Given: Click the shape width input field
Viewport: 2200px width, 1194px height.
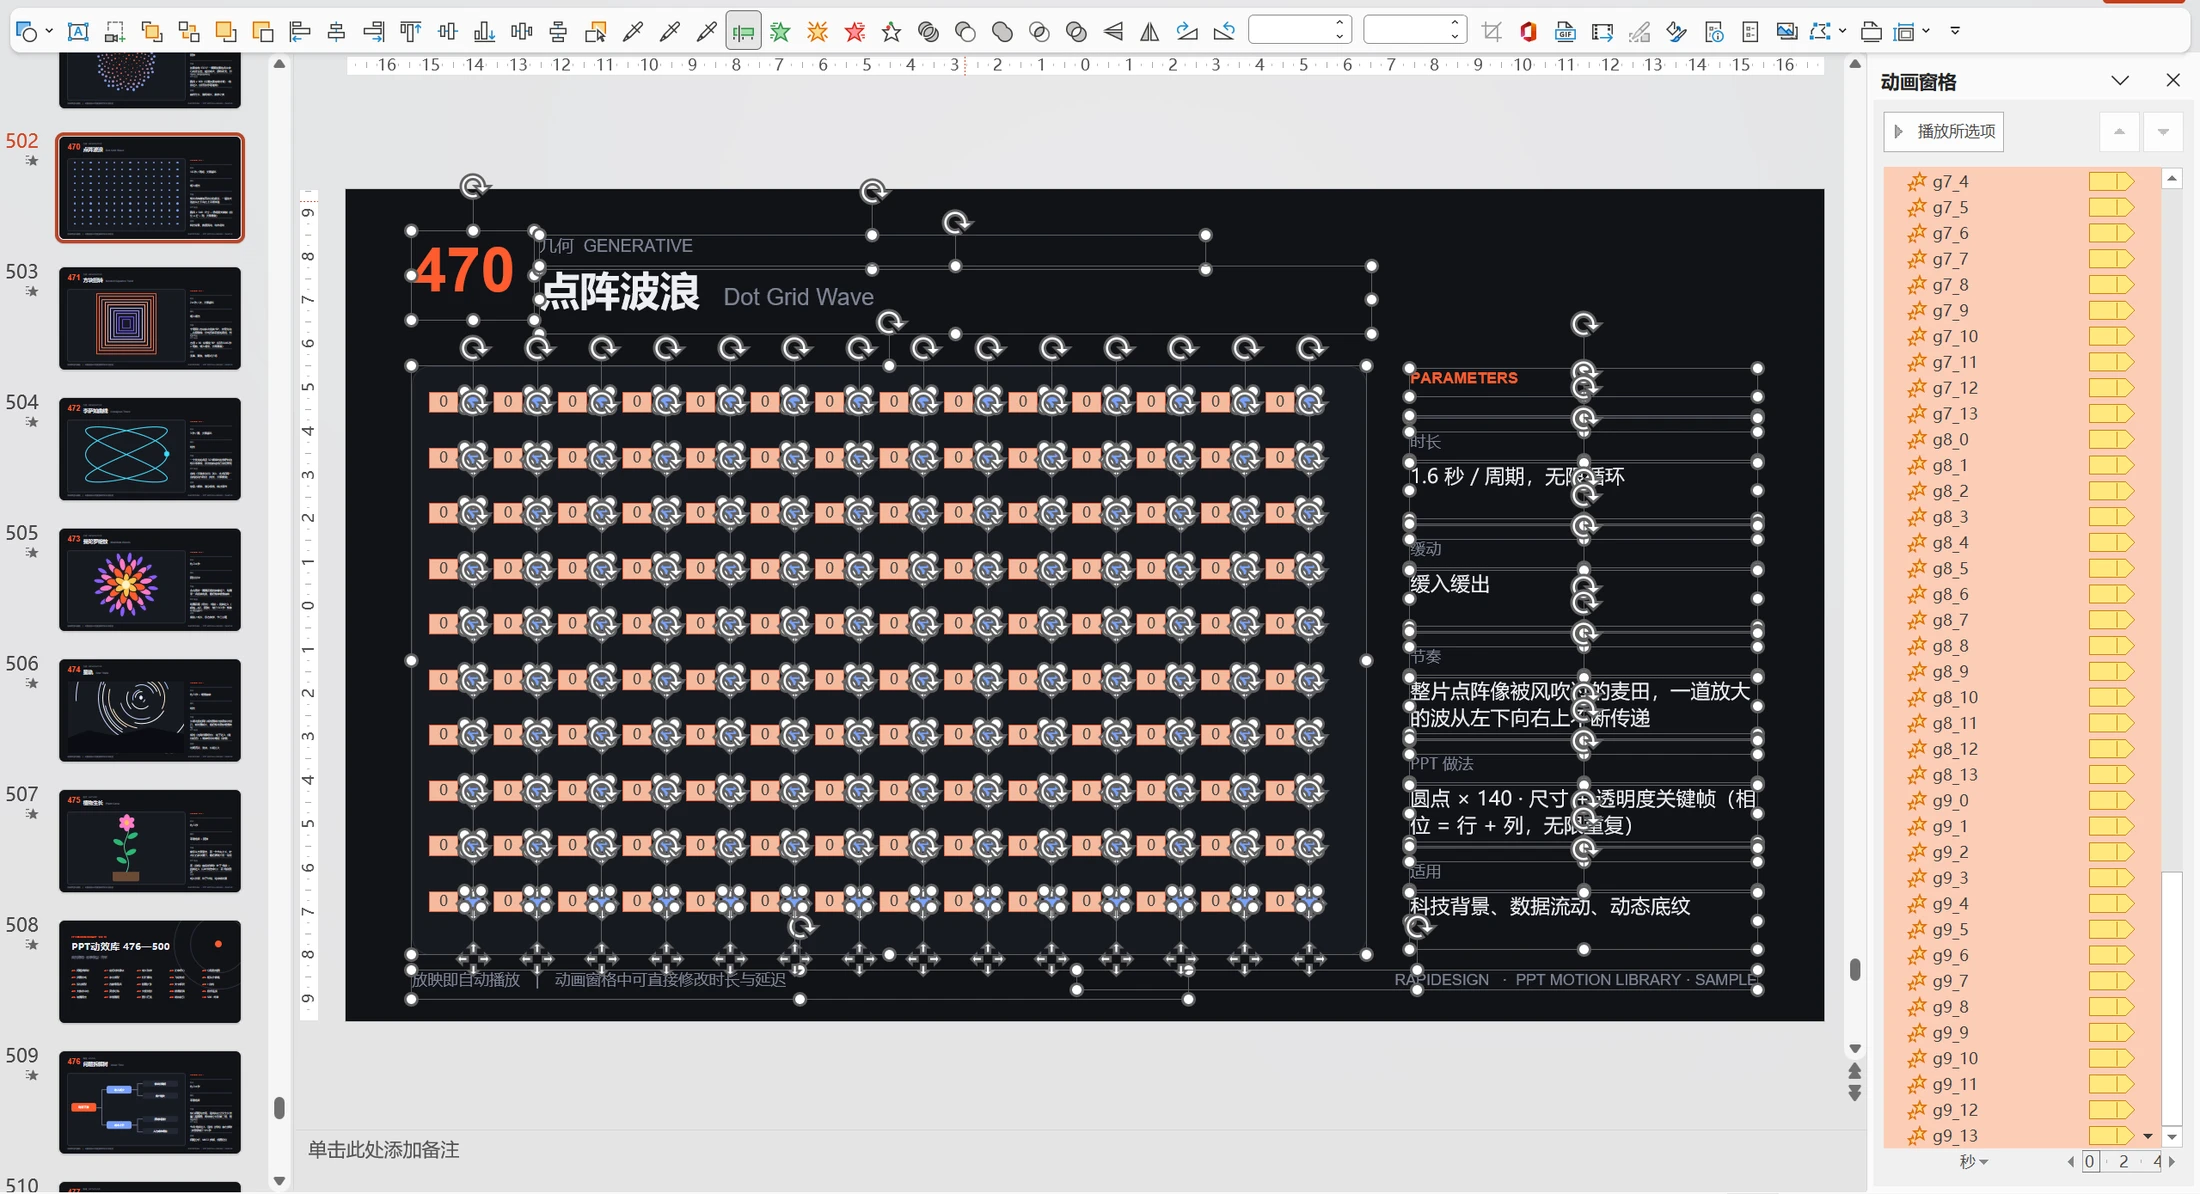Looking at the screenshot, I should pos(1405,32).
